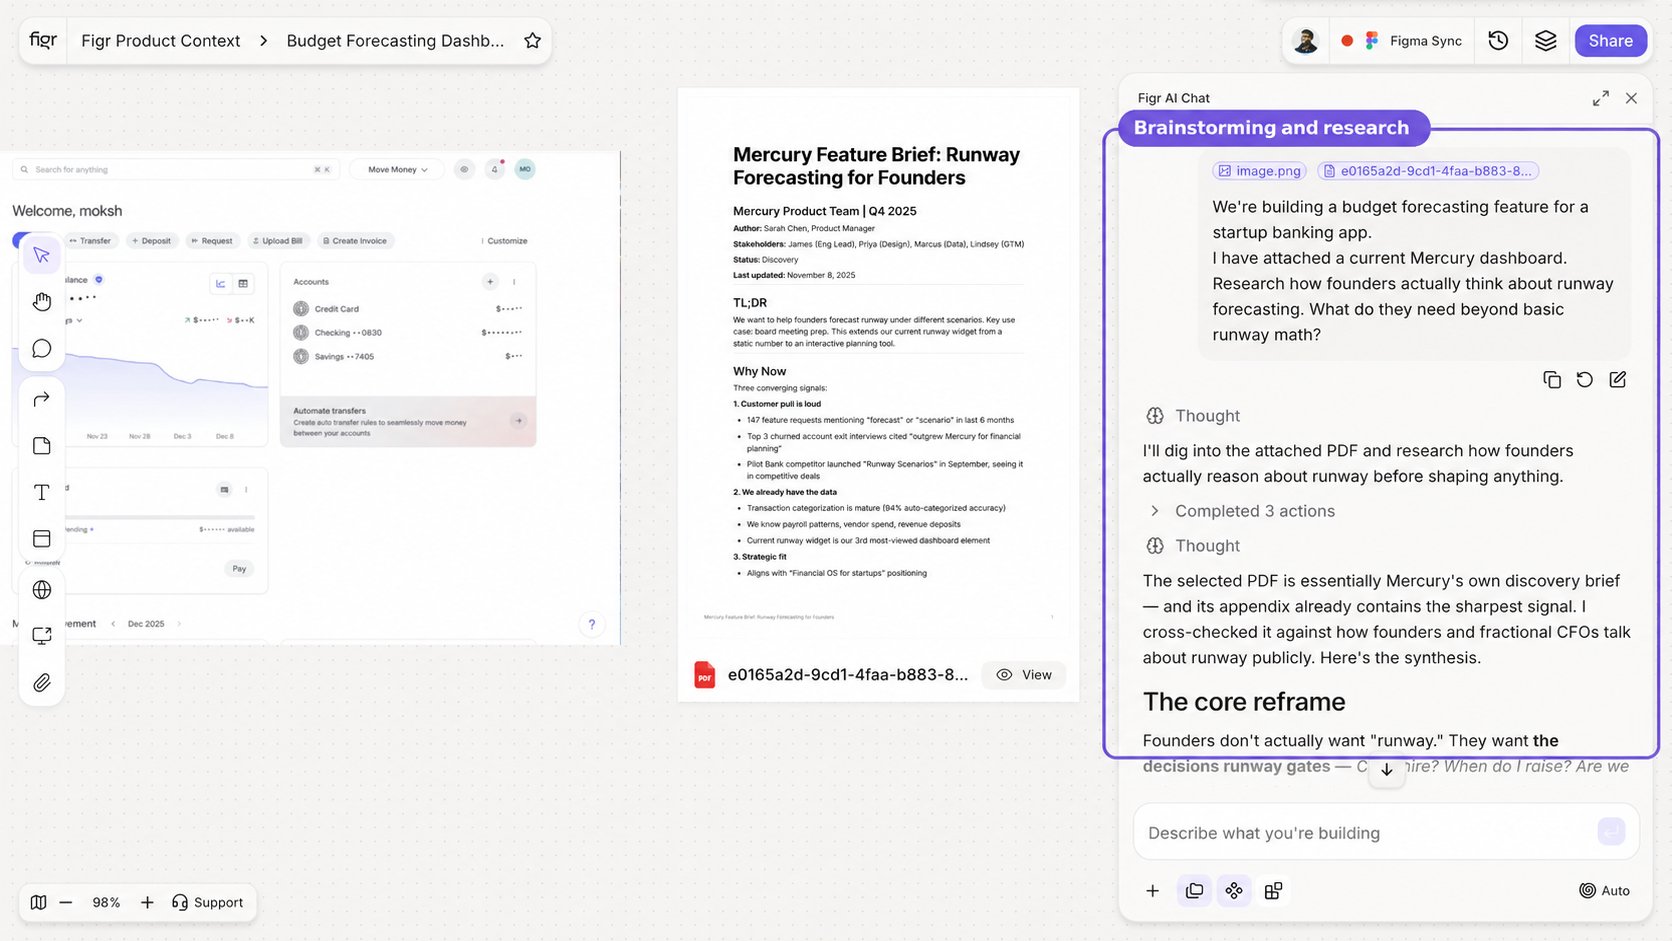1672x941 pixels.
Task: Toggle eye visibility icon in dashboard
Action: click(x=464, y=170)
